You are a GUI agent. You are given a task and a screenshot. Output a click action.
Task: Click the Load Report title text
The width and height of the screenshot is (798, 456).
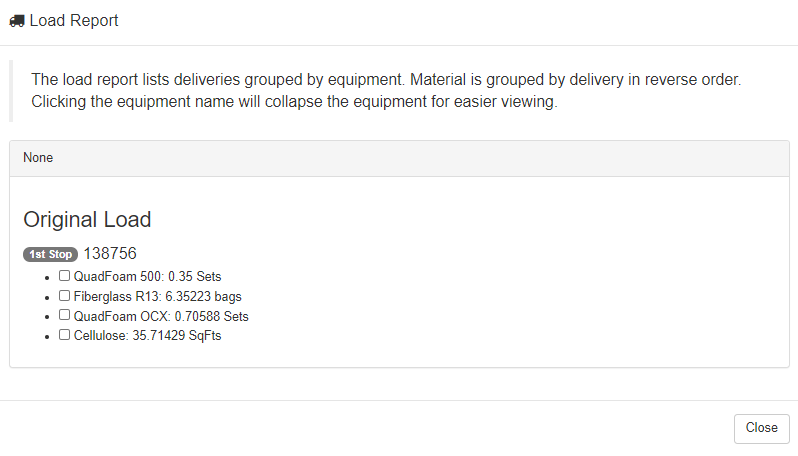(x=74, y=21)
